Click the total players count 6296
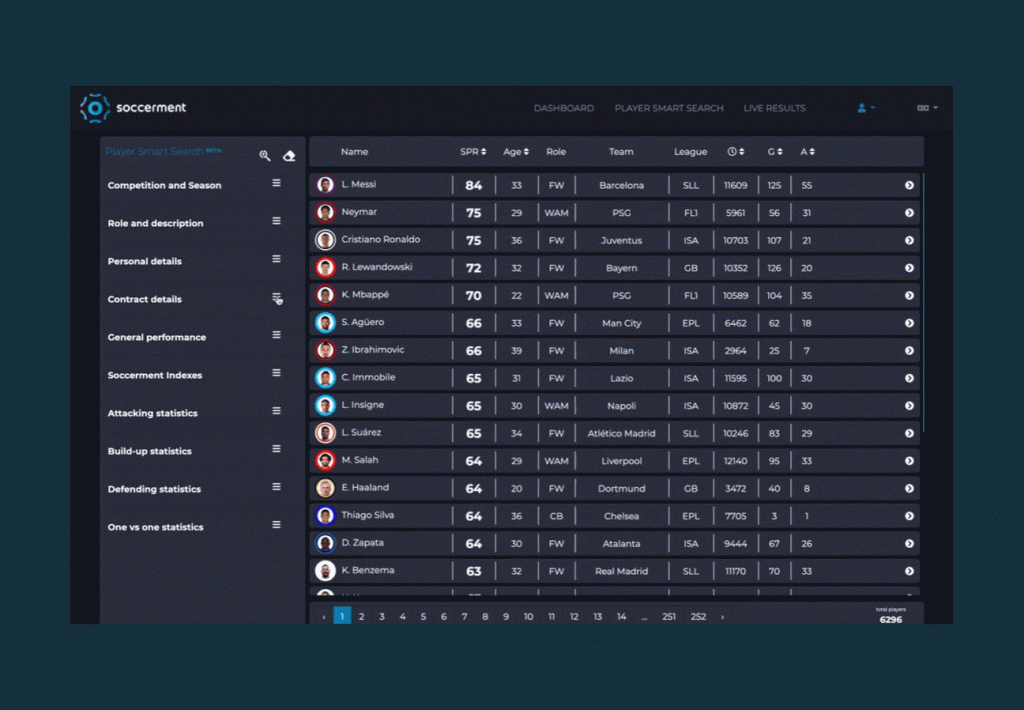Image resolution: width=1024 pixels, height=710 pixels. click(x=891, y=619)
